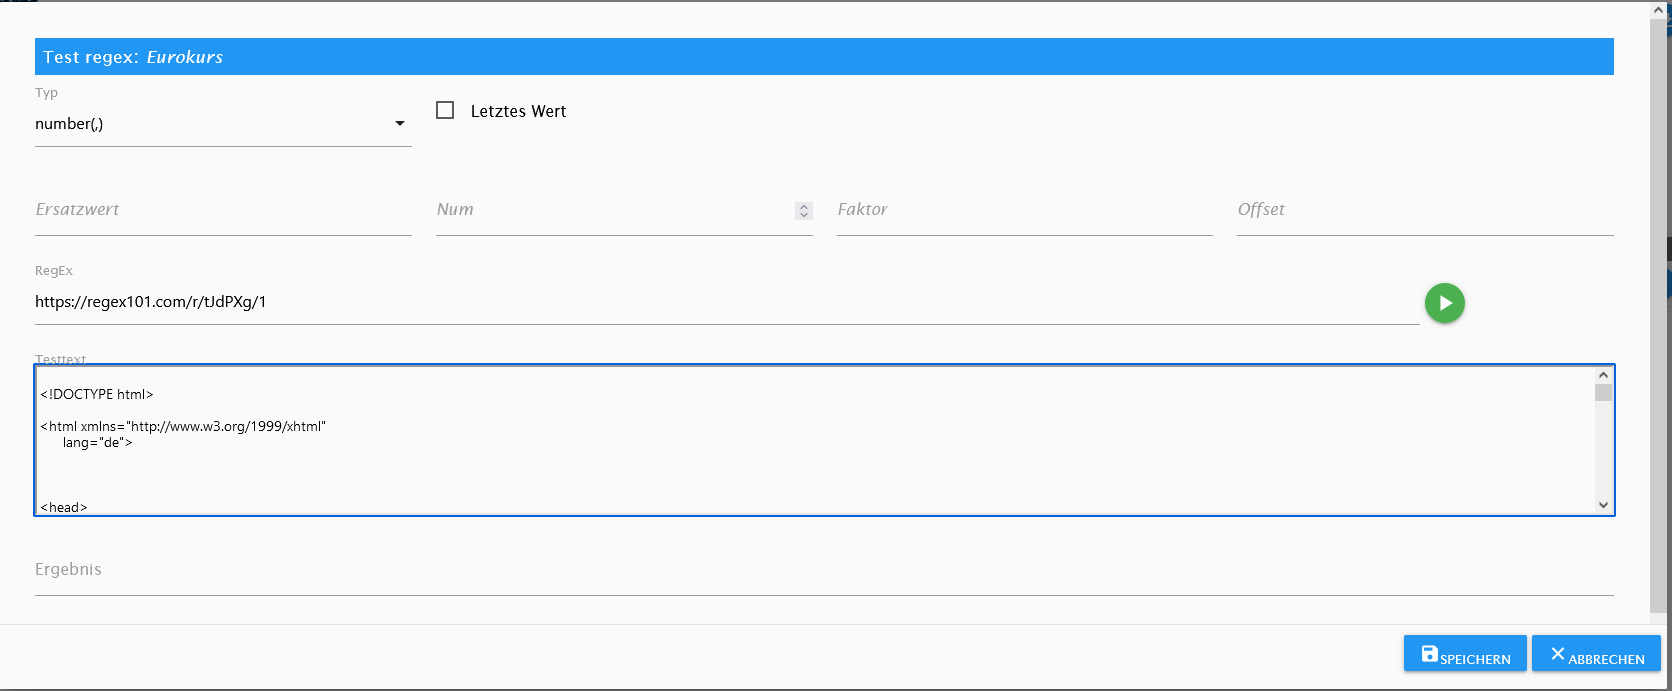This screenshot has width=1672, height=691.
Task: Click the page scrollbar up arrow at top right
Action: [x=1659, y=10]
